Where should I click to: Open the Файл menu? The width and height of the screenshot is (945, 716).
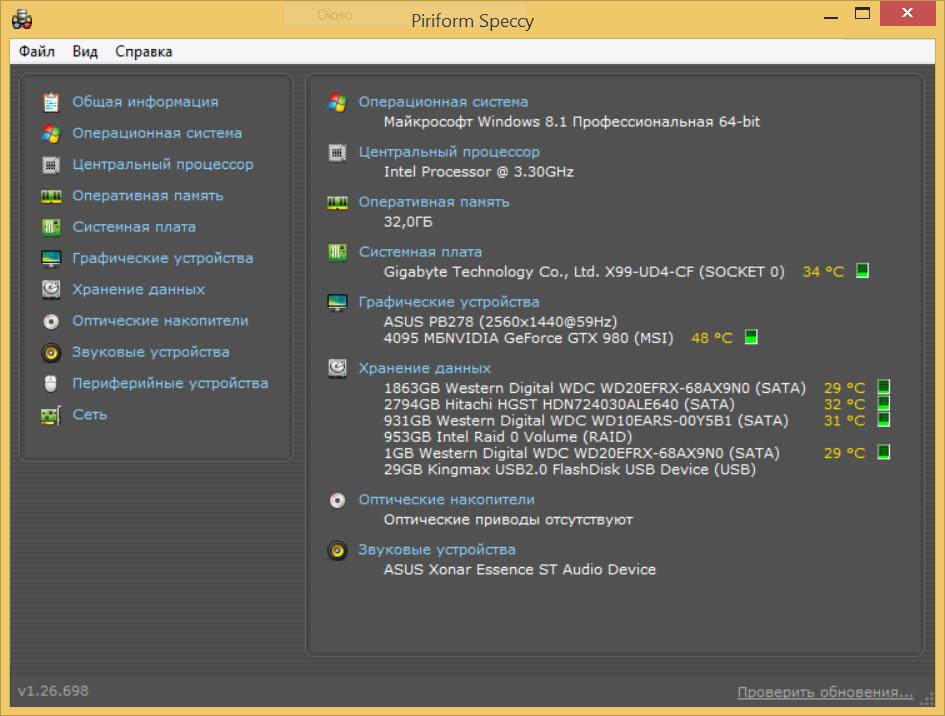click(x=37, y=51)
